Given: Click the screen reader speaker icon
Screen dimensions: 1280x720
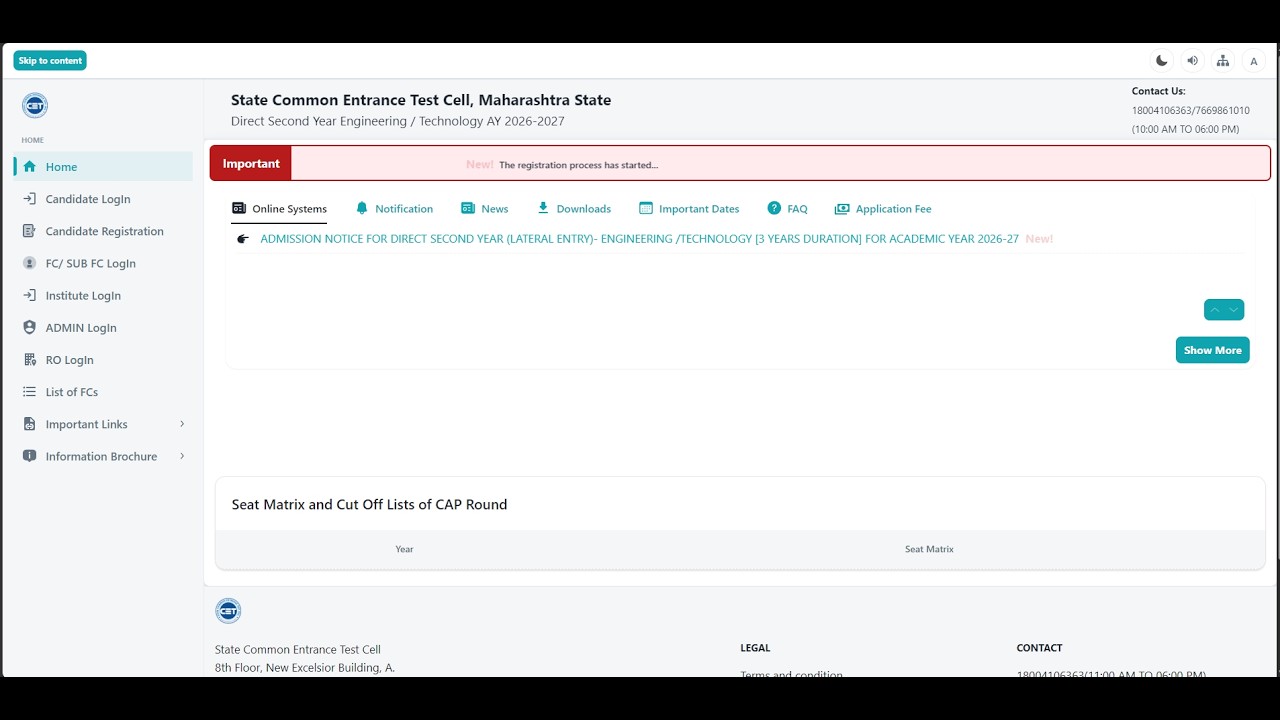Looking at the screenshot, I should [x=1192, y=61].
